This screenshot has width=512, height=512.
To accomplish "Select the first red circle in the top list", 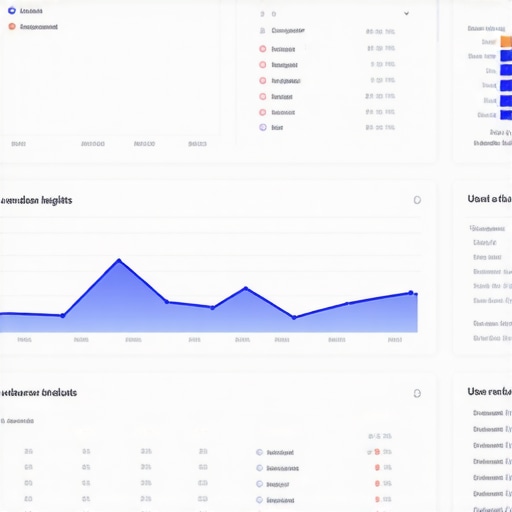I will click(x=263, y=49).
